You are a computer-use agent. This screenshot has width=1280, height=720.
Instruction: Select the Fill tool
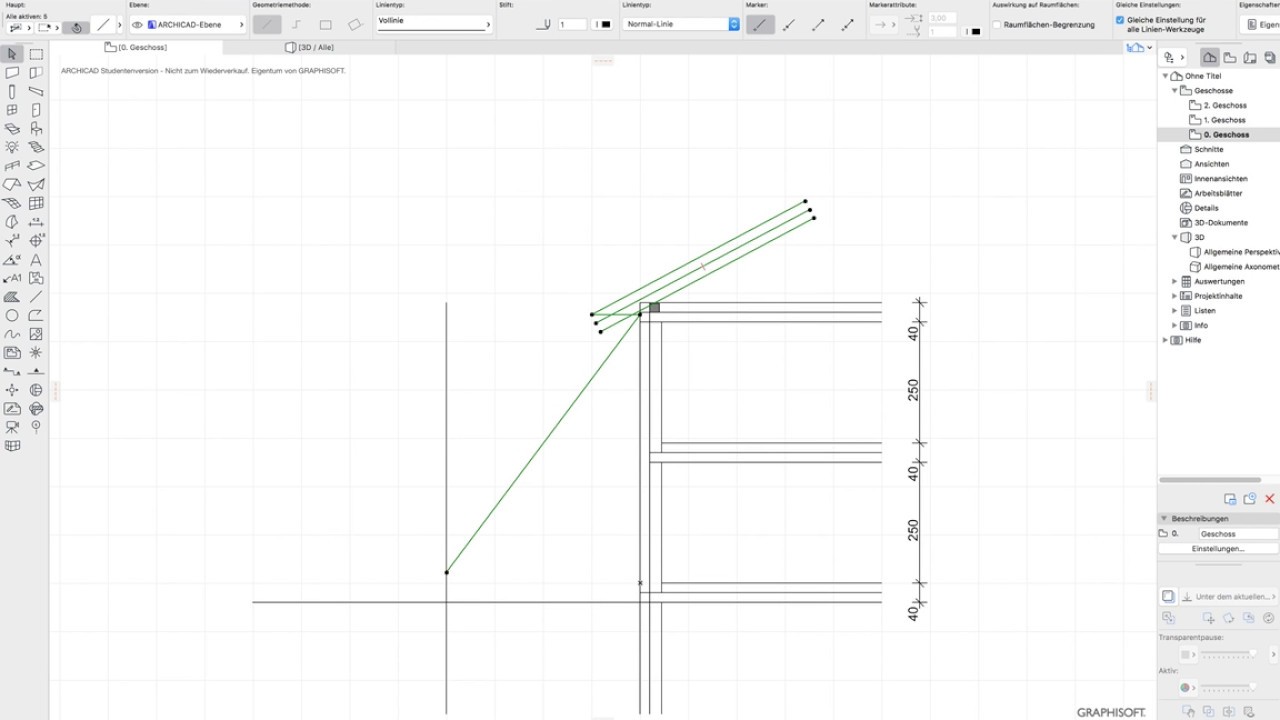pos(12,297)
